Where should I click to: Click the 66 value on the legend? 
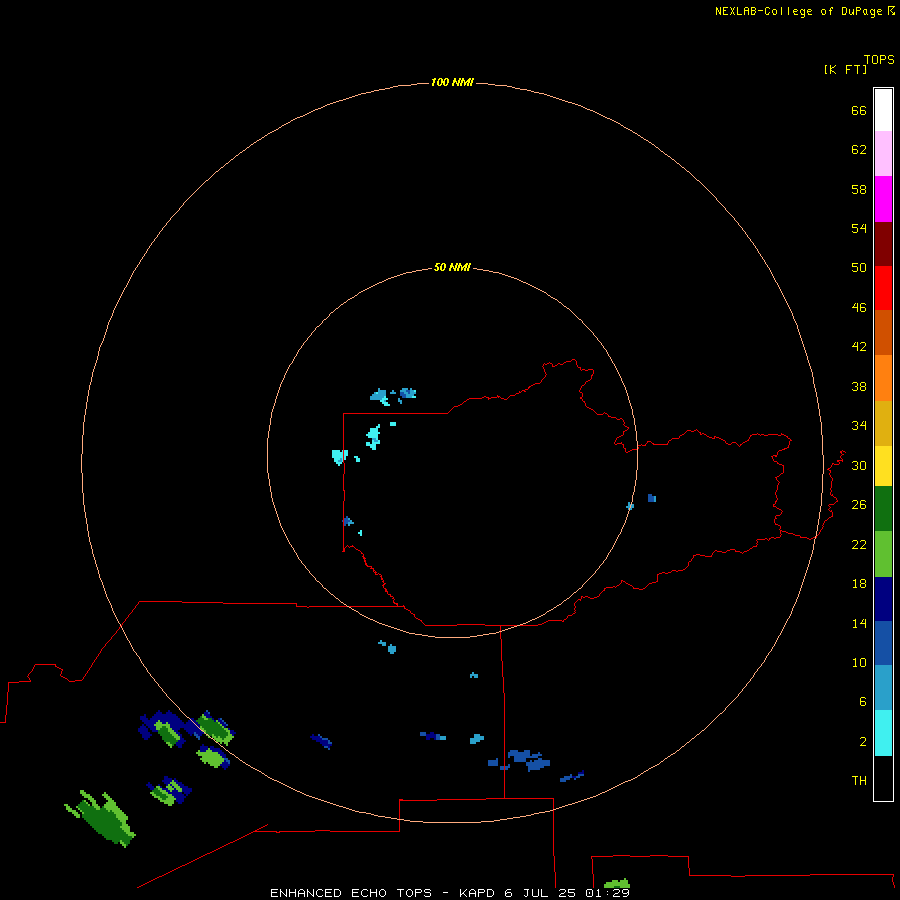pyautogui.click(x=859, y=111)
